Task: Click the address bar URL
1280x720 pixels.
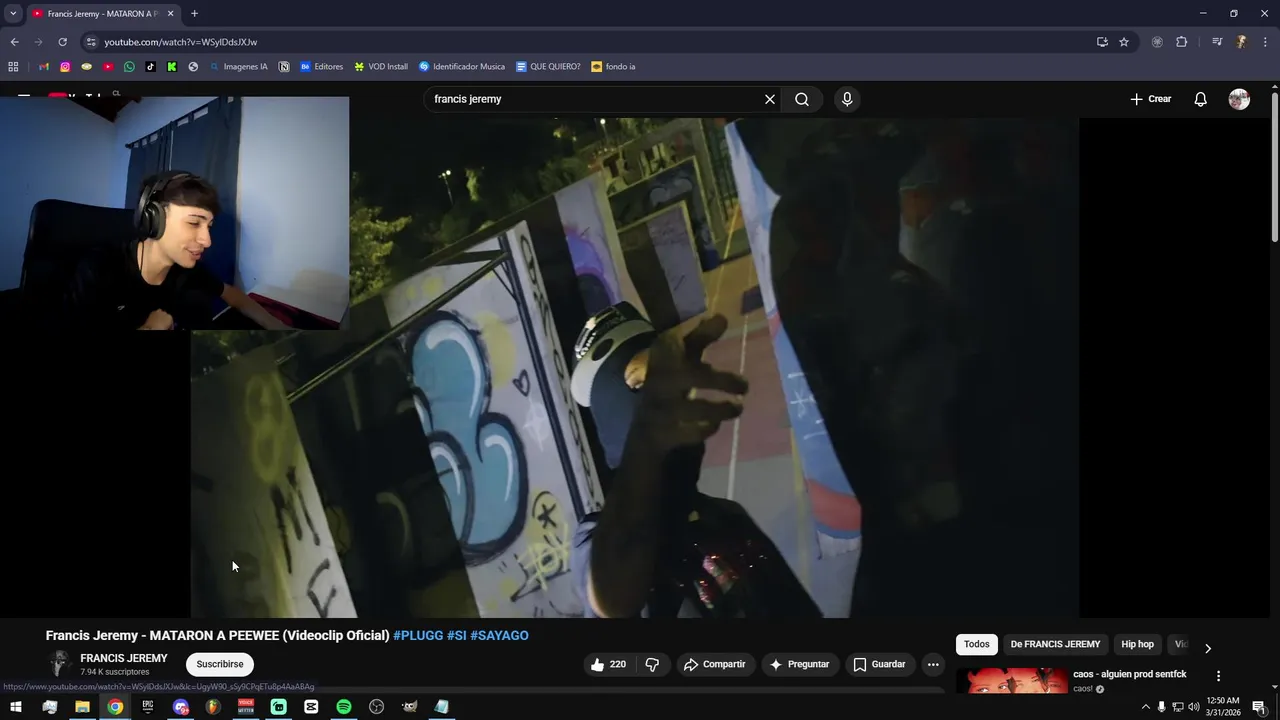Action: pyautogui.click(x=180, y=42)
